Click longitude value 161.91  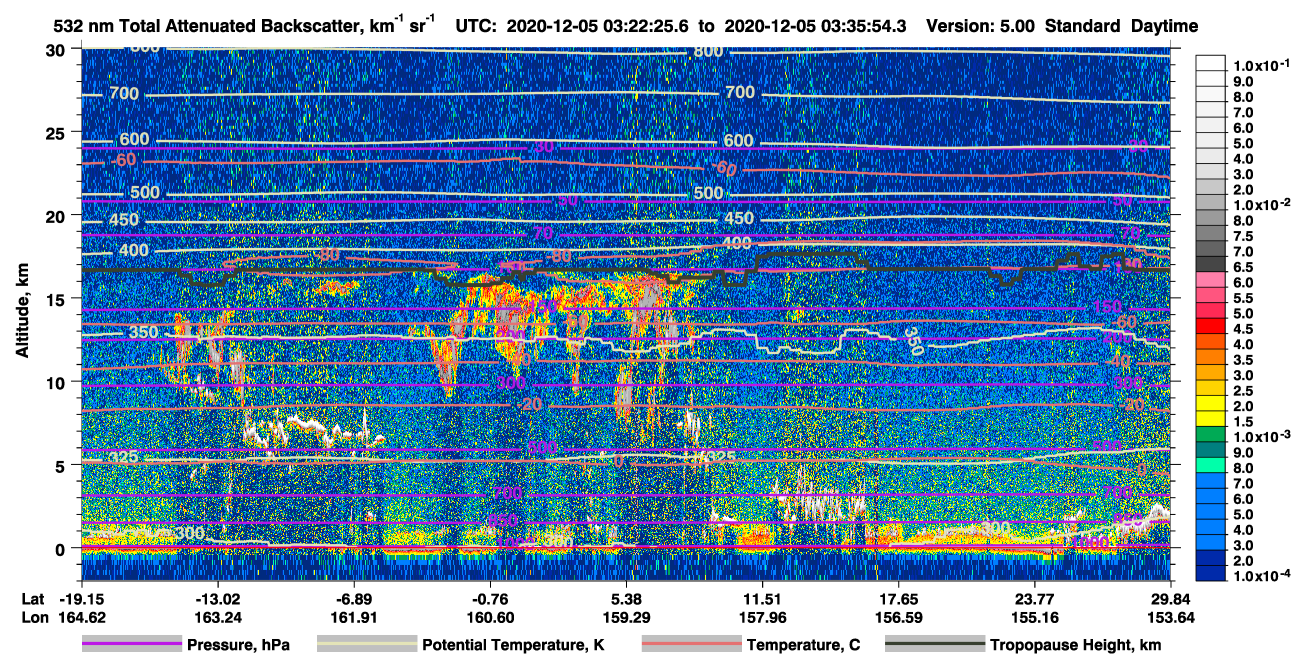(354, 617)
